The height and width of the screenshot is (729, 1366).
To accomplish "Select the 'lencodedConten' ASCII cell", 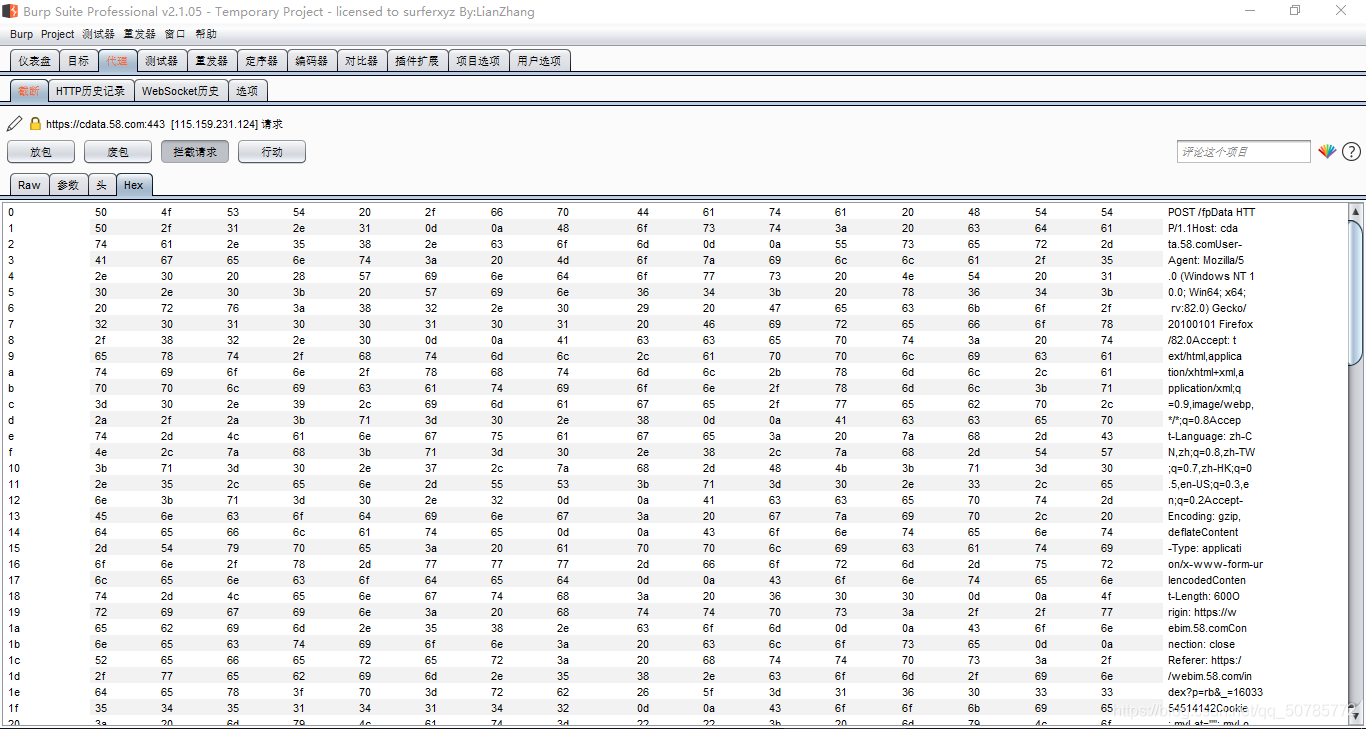I will tap(1207, 580).
